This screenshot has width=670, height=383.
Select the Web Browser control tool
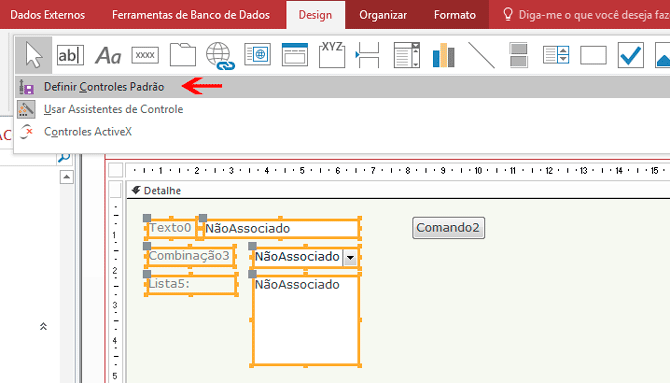click(x=257, y=55)
